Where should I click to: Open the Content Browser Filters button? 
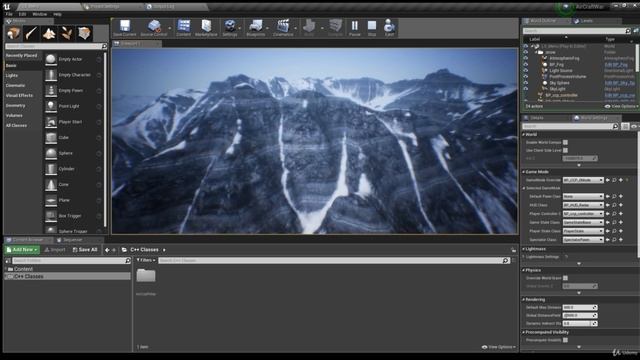click(x=146, y=260)
